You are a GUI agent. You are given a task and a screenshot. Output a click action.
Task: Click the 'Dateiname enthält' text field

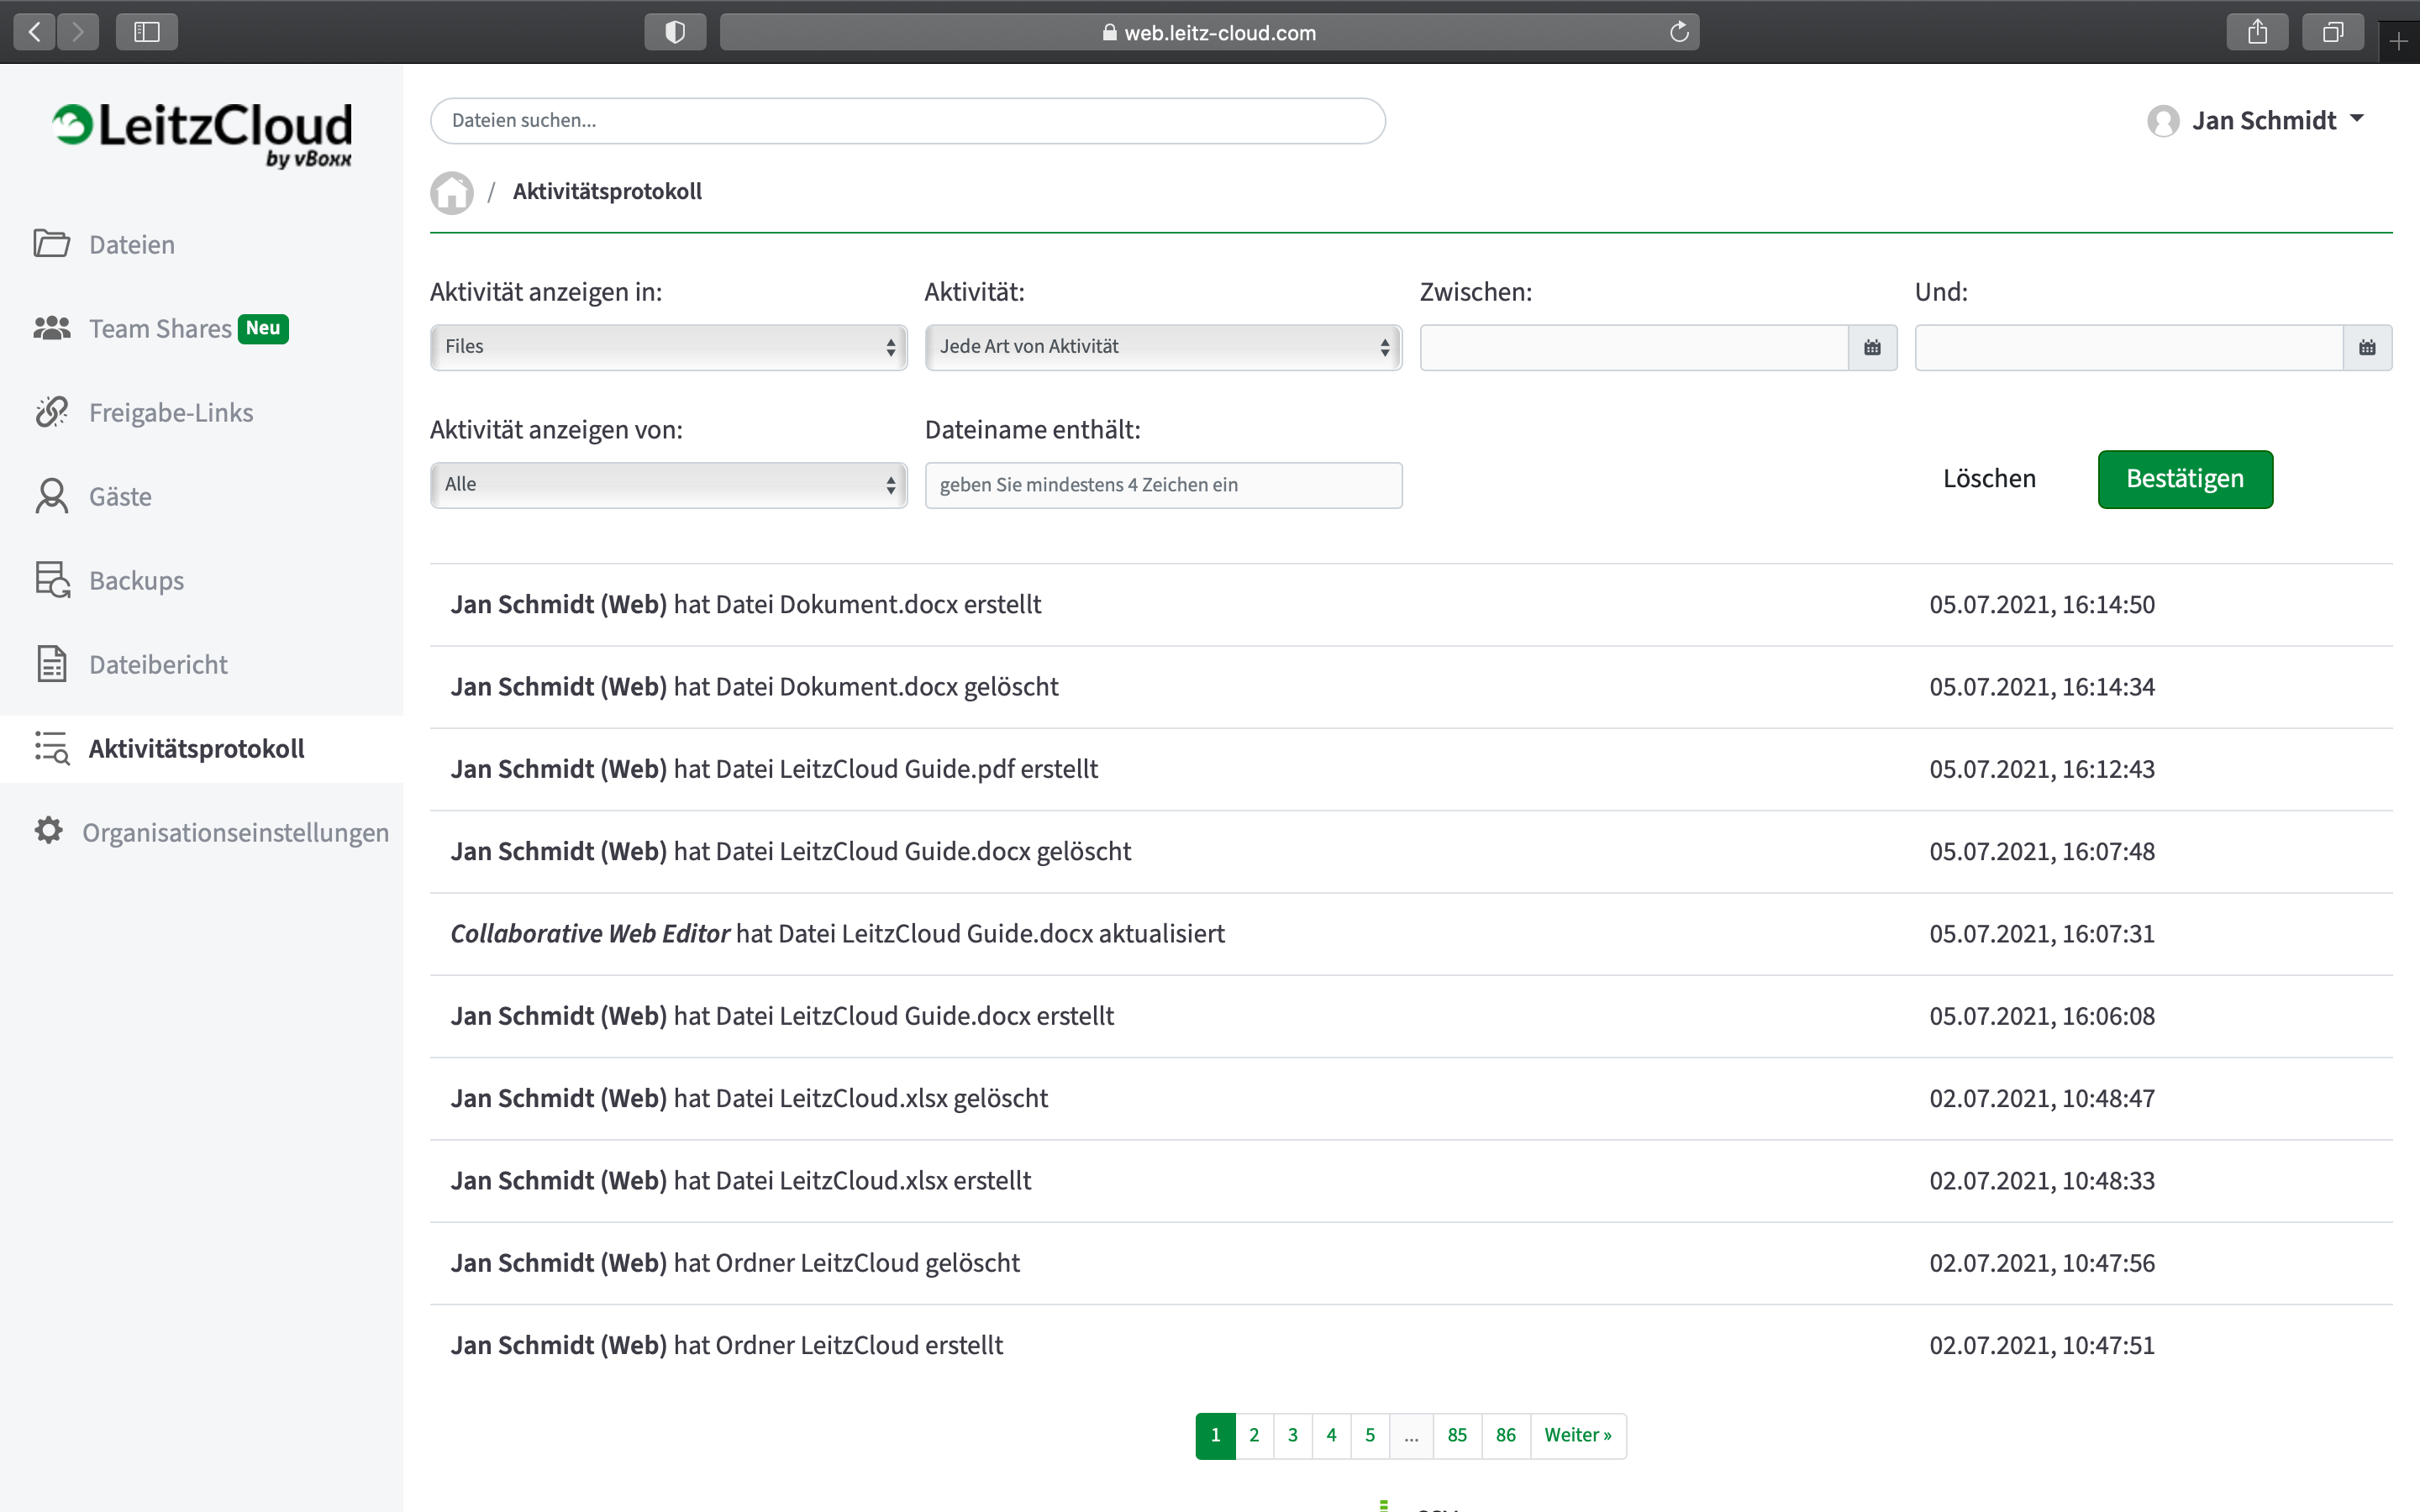[x=1162, y=484]
